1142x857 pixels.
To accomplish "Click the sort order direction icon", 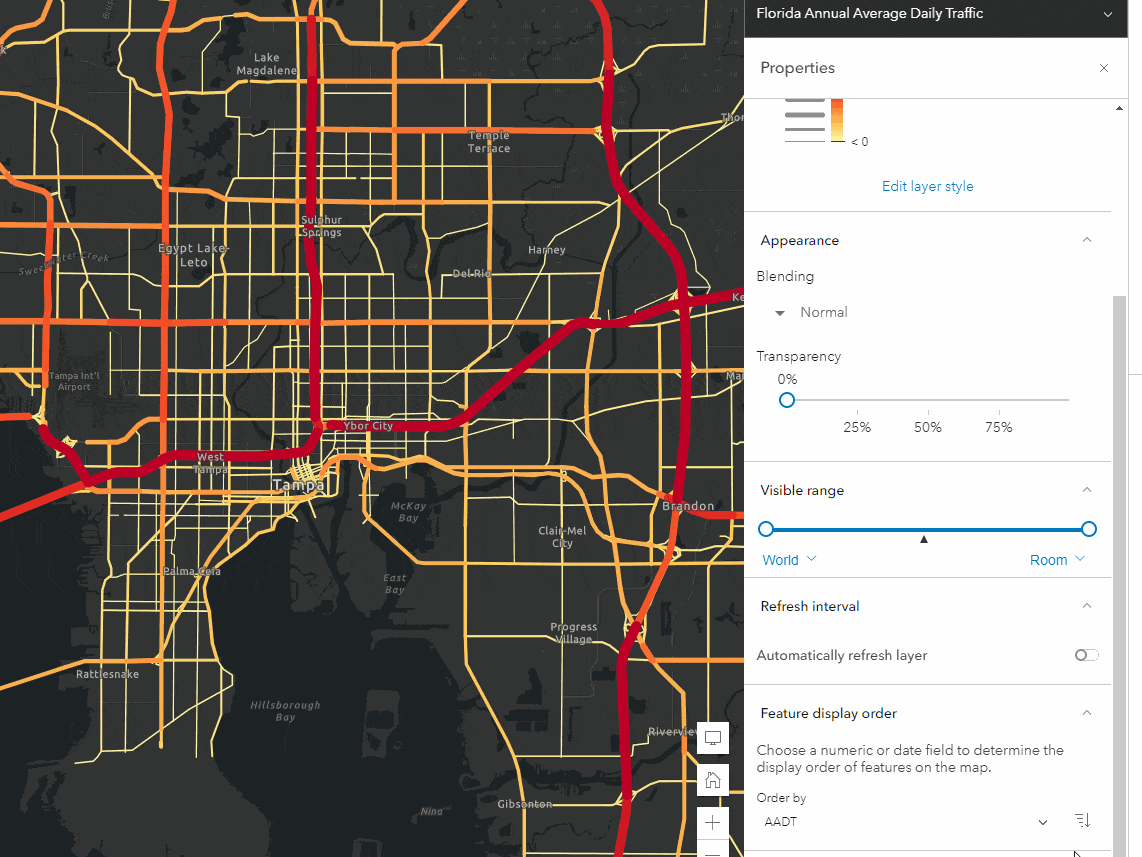I will tap(1082, 821).
